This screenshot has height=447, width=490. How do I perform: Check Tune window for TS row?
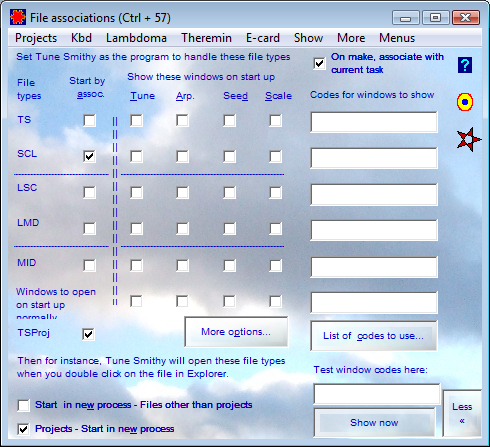(x=136, y=120)
